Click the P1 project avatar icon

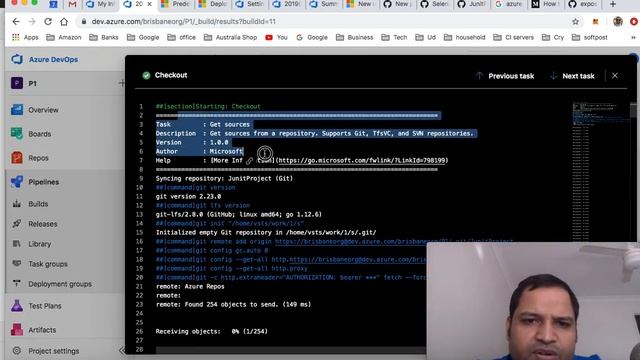tap(17, 83)
